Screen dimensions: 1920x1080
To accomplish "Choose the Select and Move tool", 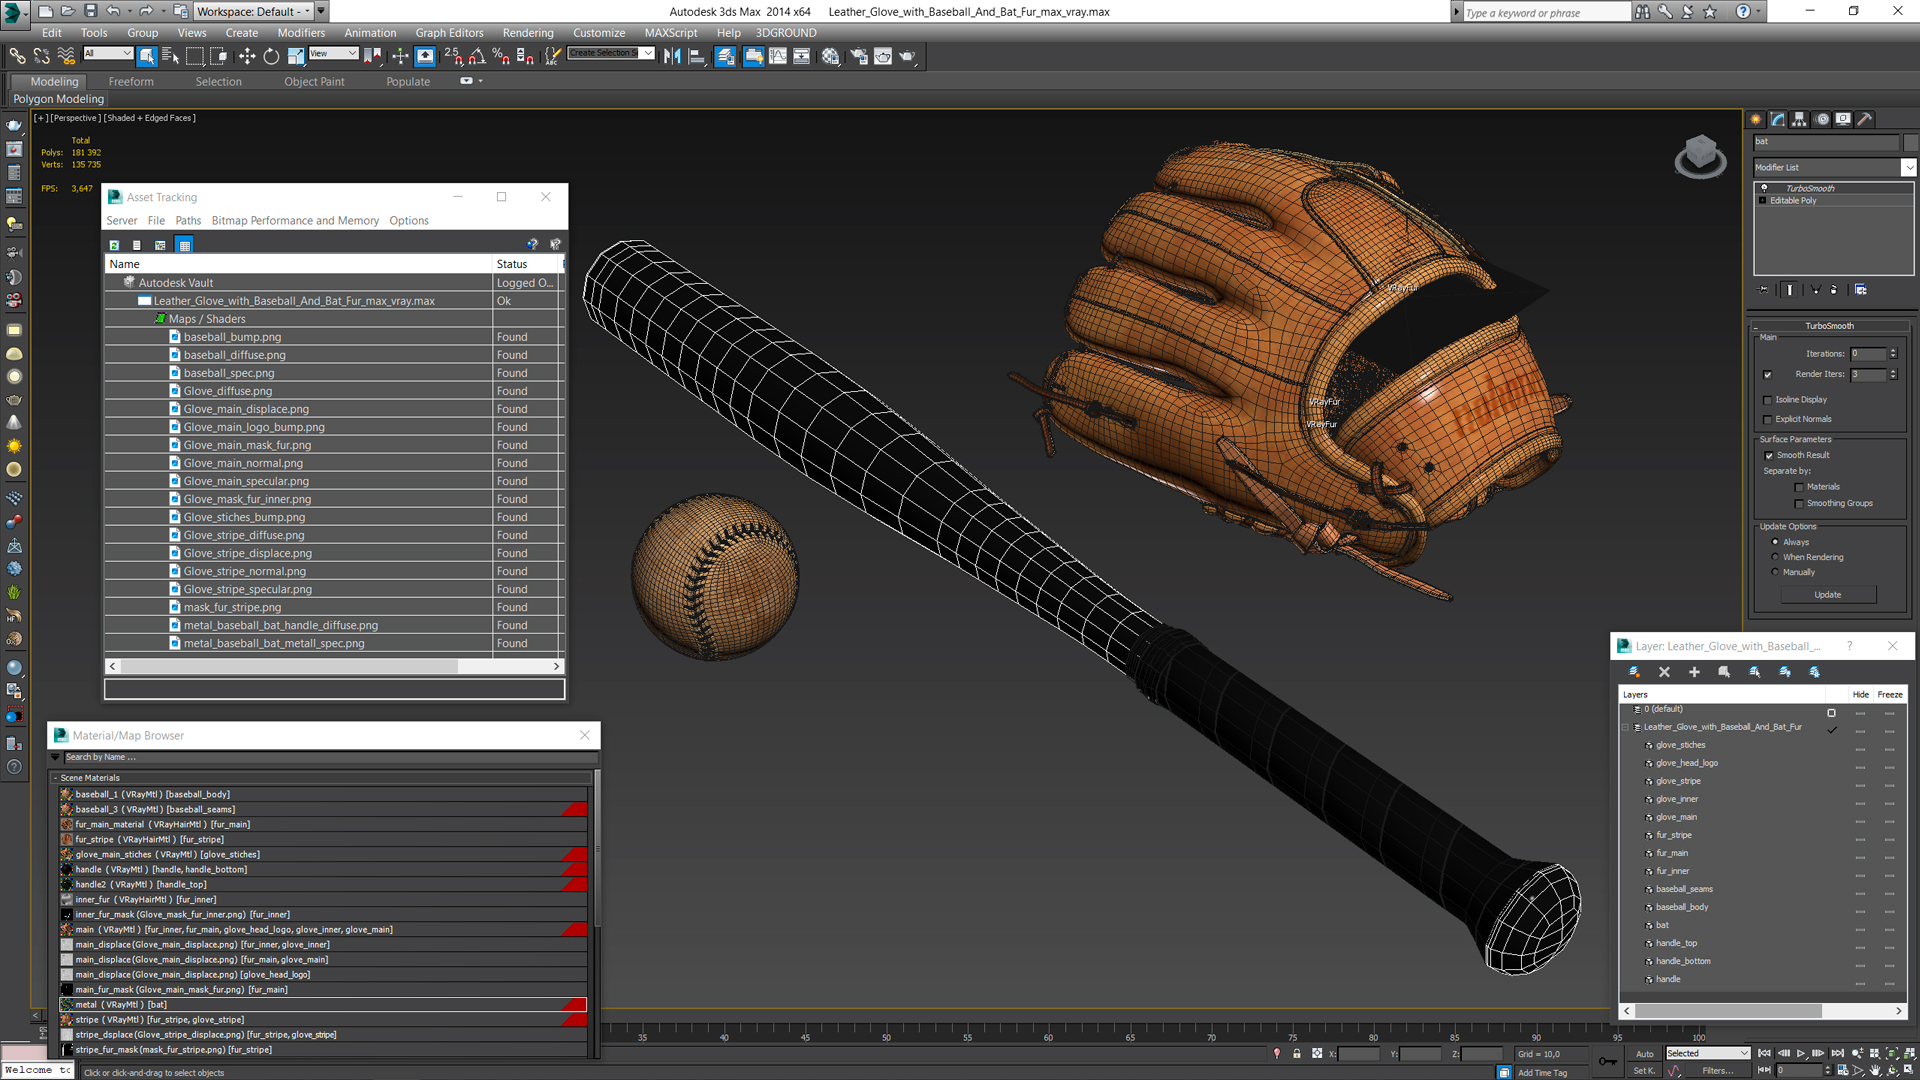I will tap(247, 56).
